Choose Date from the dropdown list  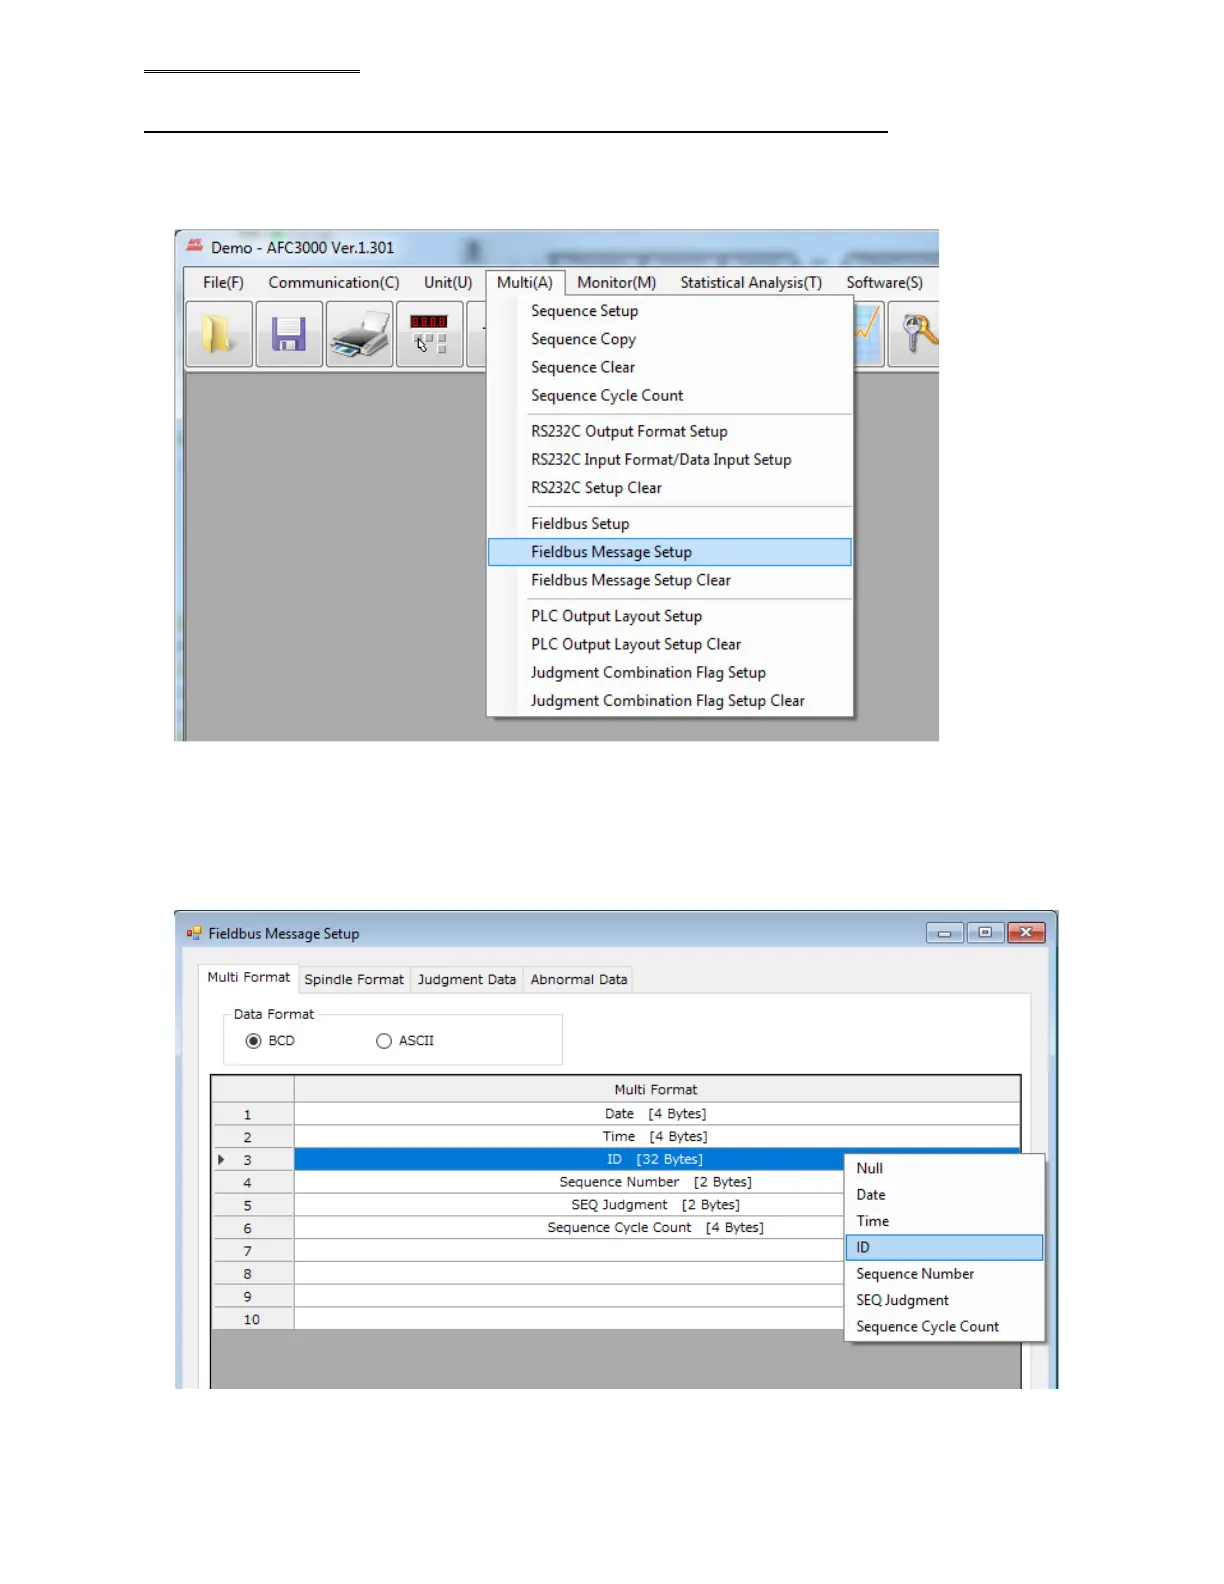pyautogui.click(x=944, y=1194)
